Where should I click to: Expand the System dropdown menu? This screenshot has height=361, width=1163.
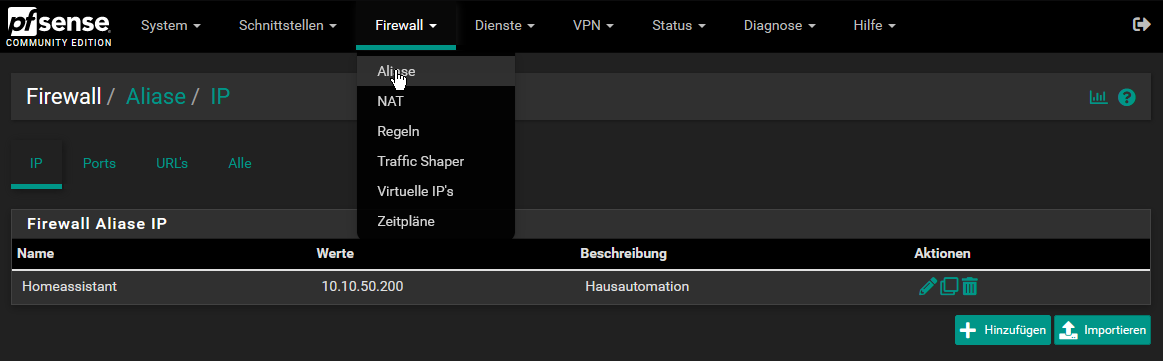[171, 25]
